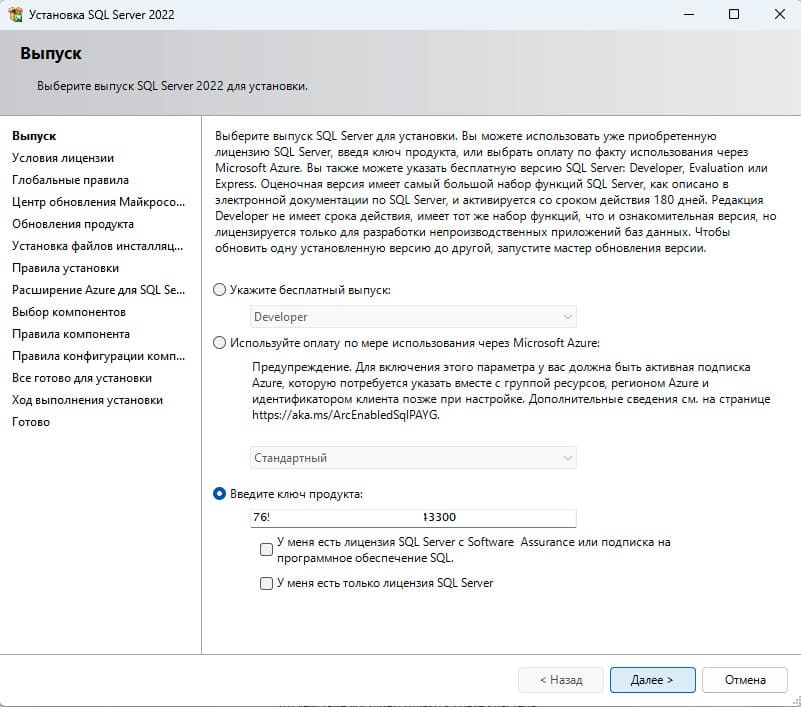Click the 'Далее >' button

(x=652, y=680)
